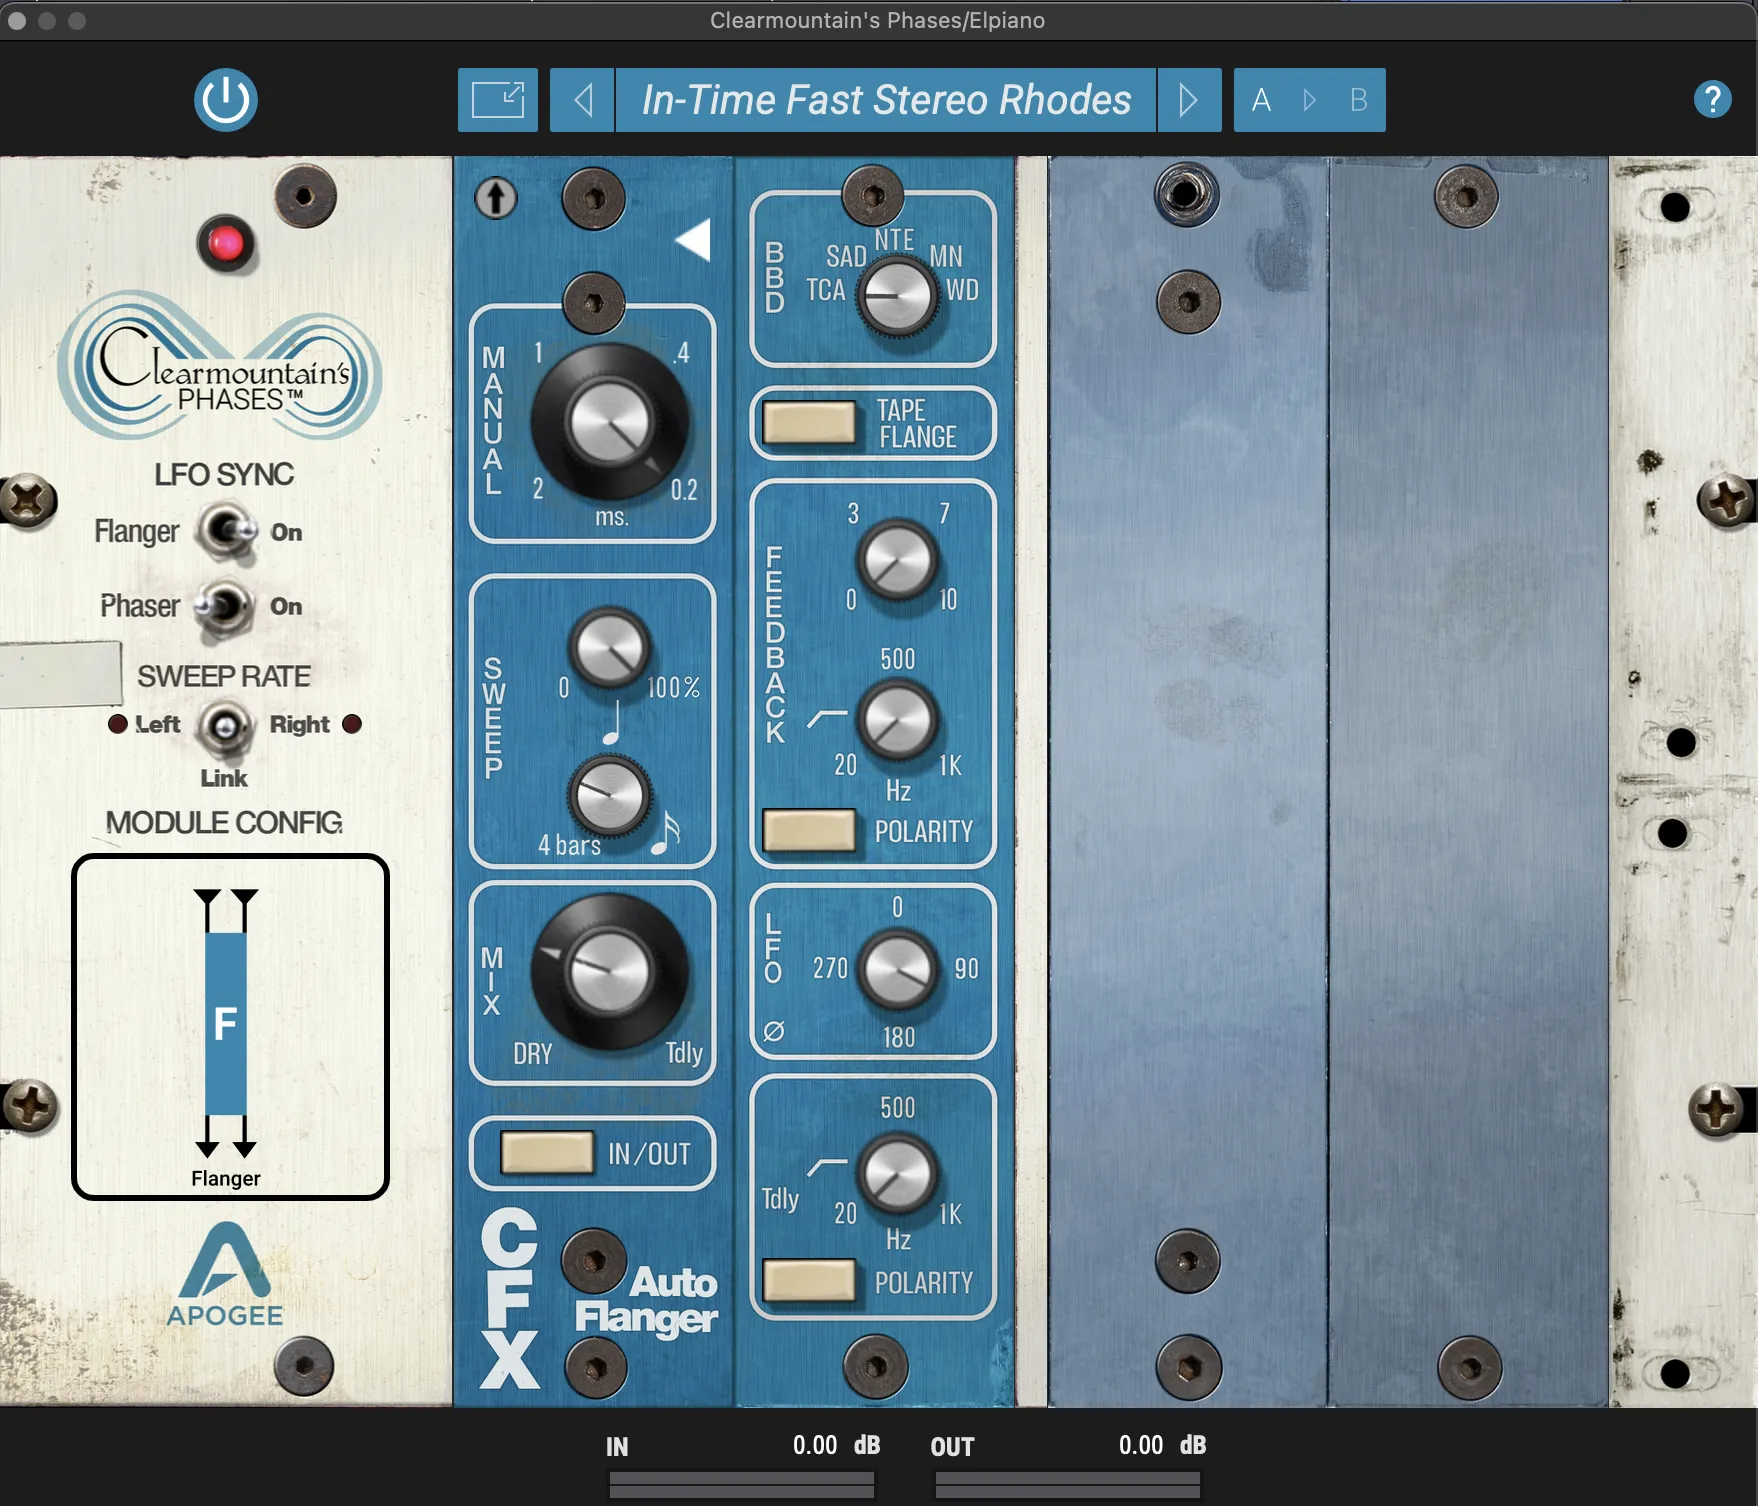Click the second empty blue module slot
Image resolution: width=1758 pixels, height=1506 pixels.
[1468, 781]
